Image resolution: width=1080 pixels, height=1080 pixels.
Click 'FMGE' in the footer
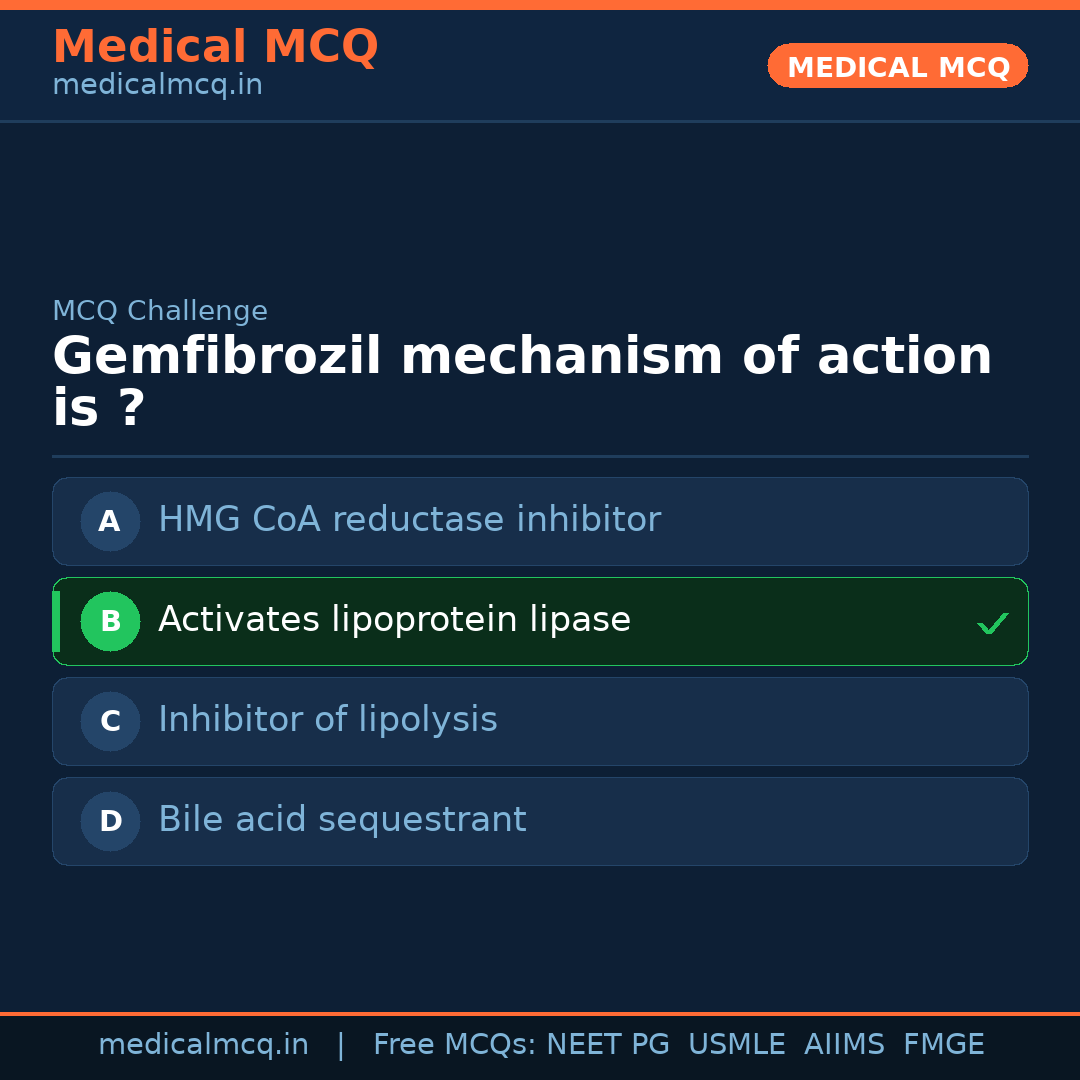tap(943, 1045)
